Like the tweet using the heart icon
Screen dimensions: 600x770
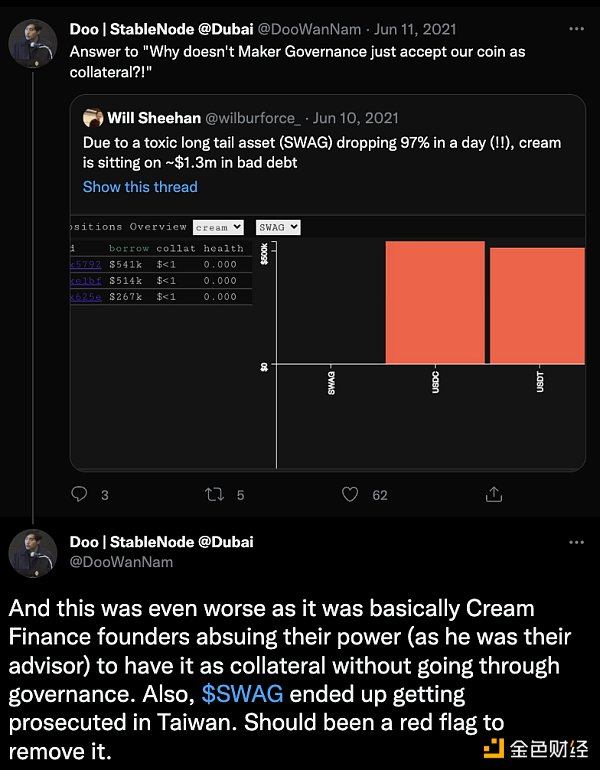(x=350, y=494)
